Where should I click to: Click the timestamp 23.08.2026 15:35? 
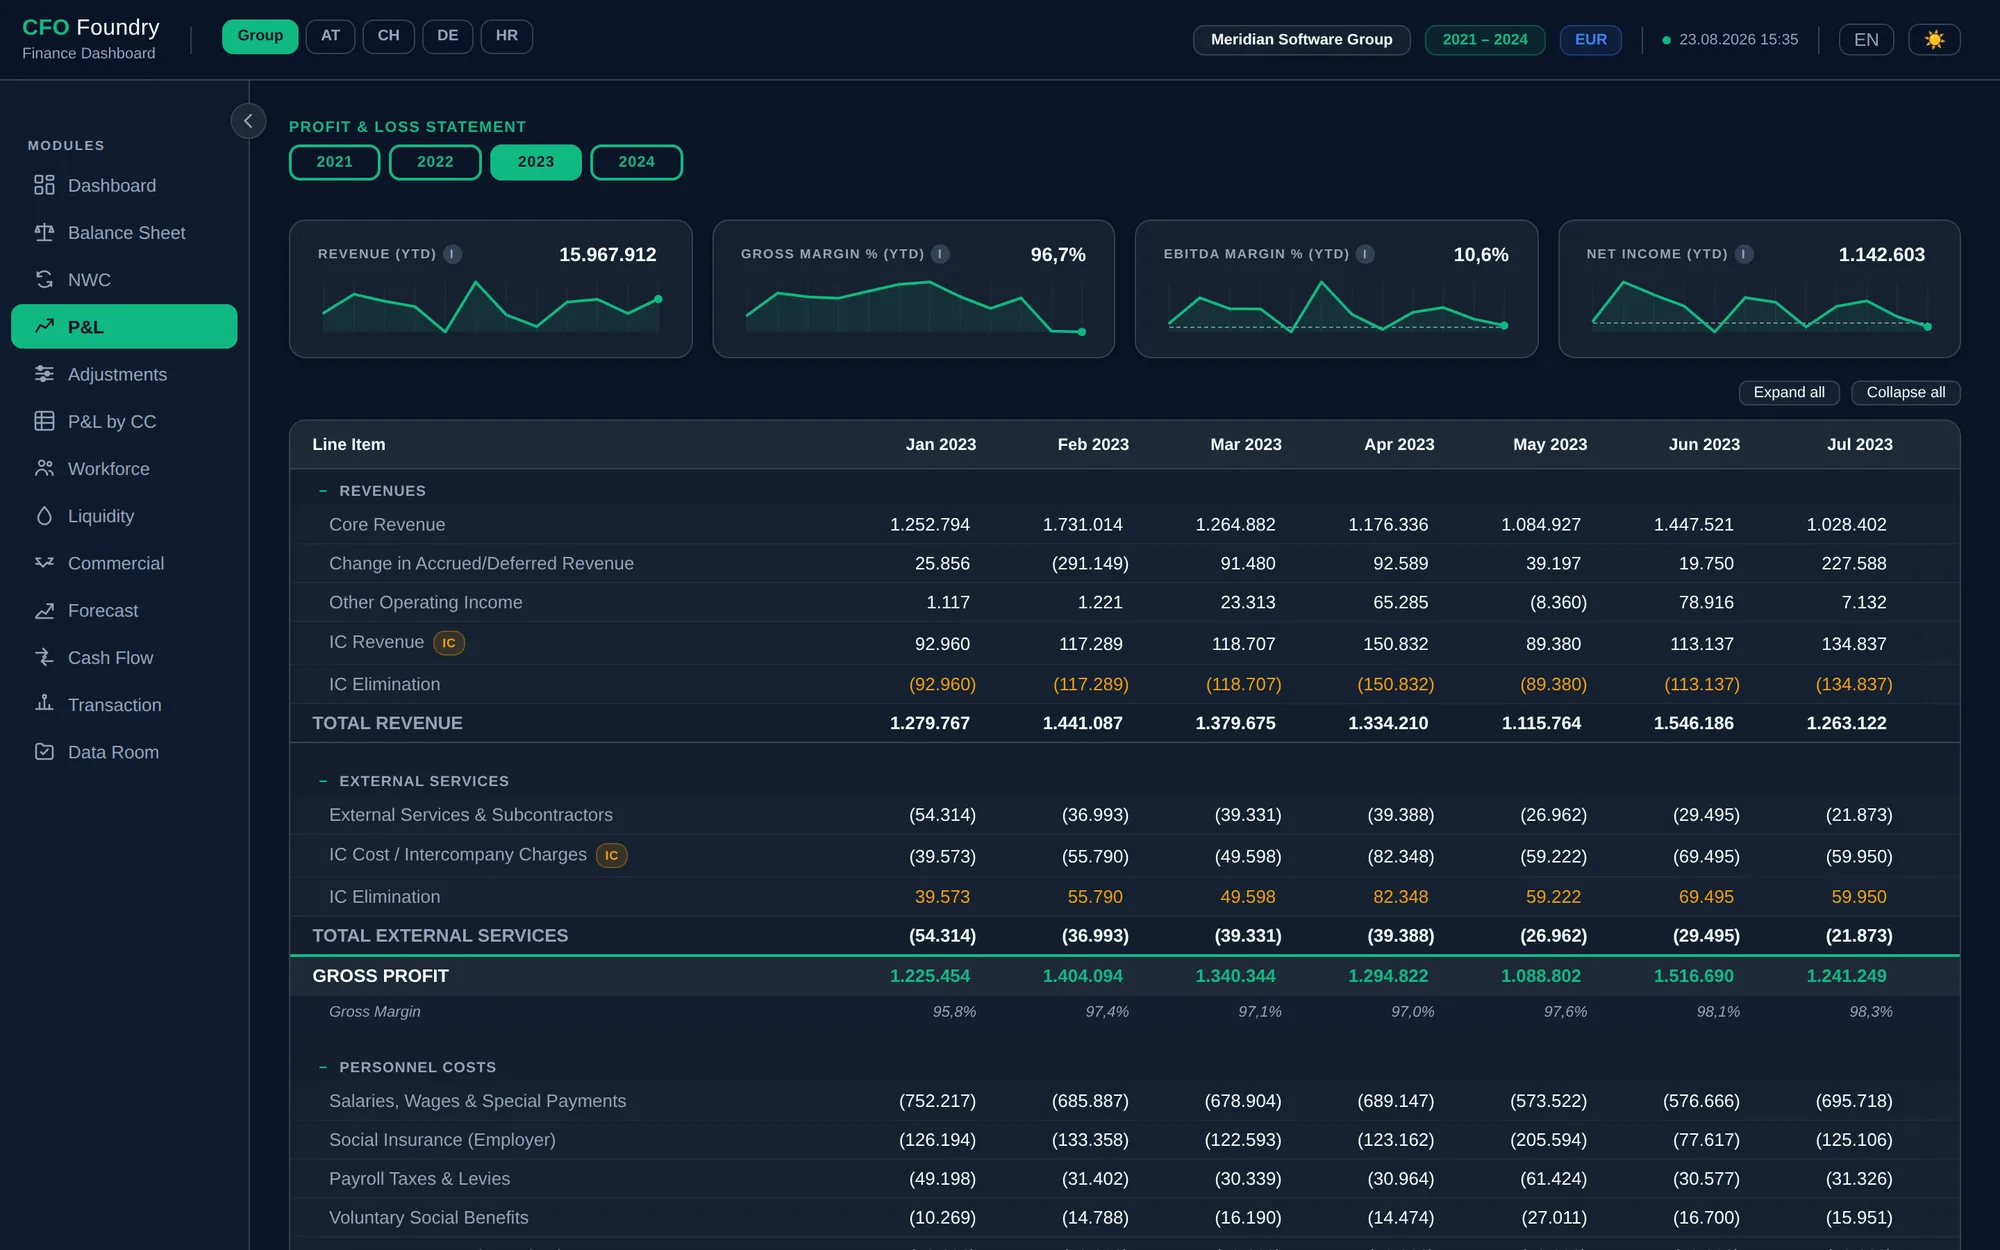[1738, 40]
